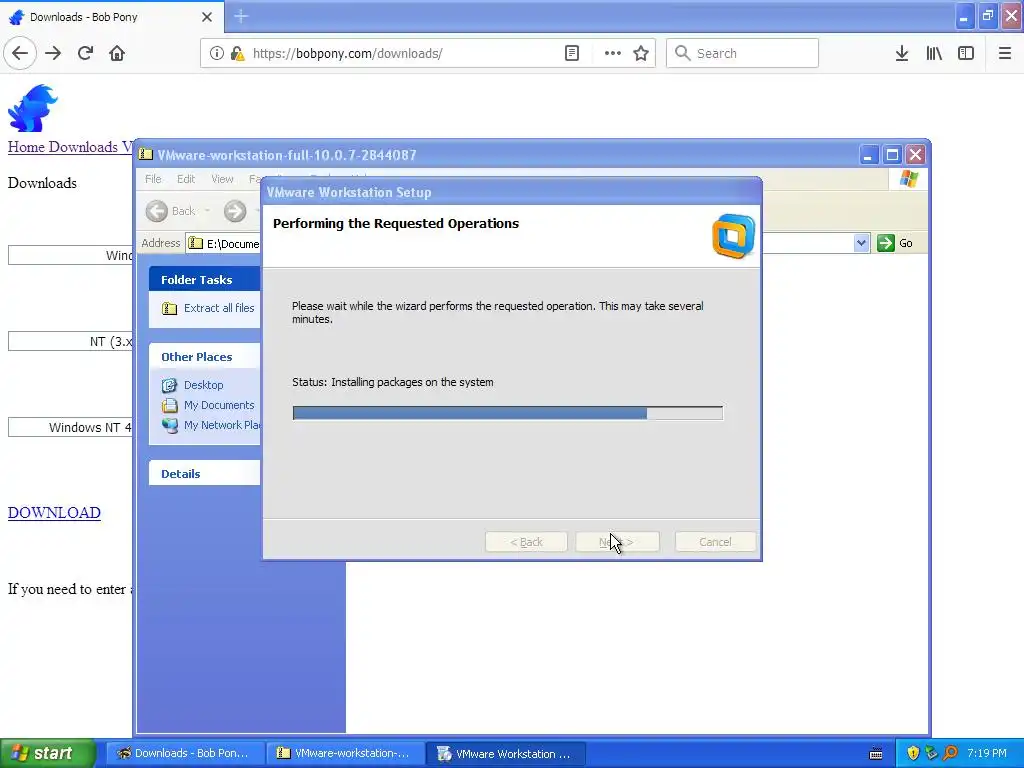Open Firefox home page icon
This screenshot has width=1024, height=768.
pyautogui.click(x=117, y=54)
